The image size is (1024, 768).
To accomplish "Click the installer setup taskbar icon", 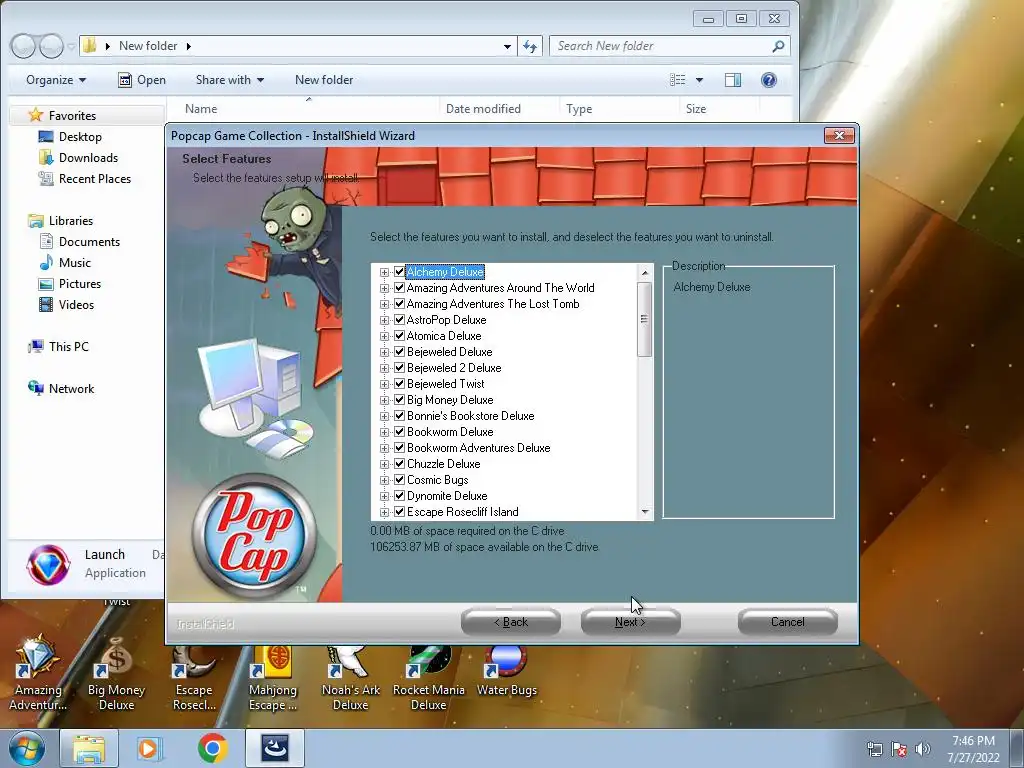I will 275,748.
